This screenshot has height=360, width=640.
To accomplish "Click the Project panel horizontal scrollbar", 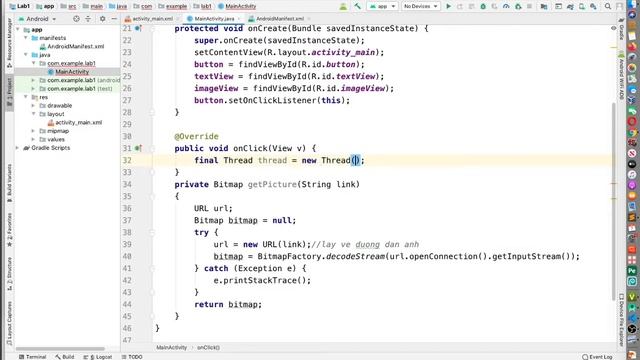I will pyautogui.click(x=60, y=349).
